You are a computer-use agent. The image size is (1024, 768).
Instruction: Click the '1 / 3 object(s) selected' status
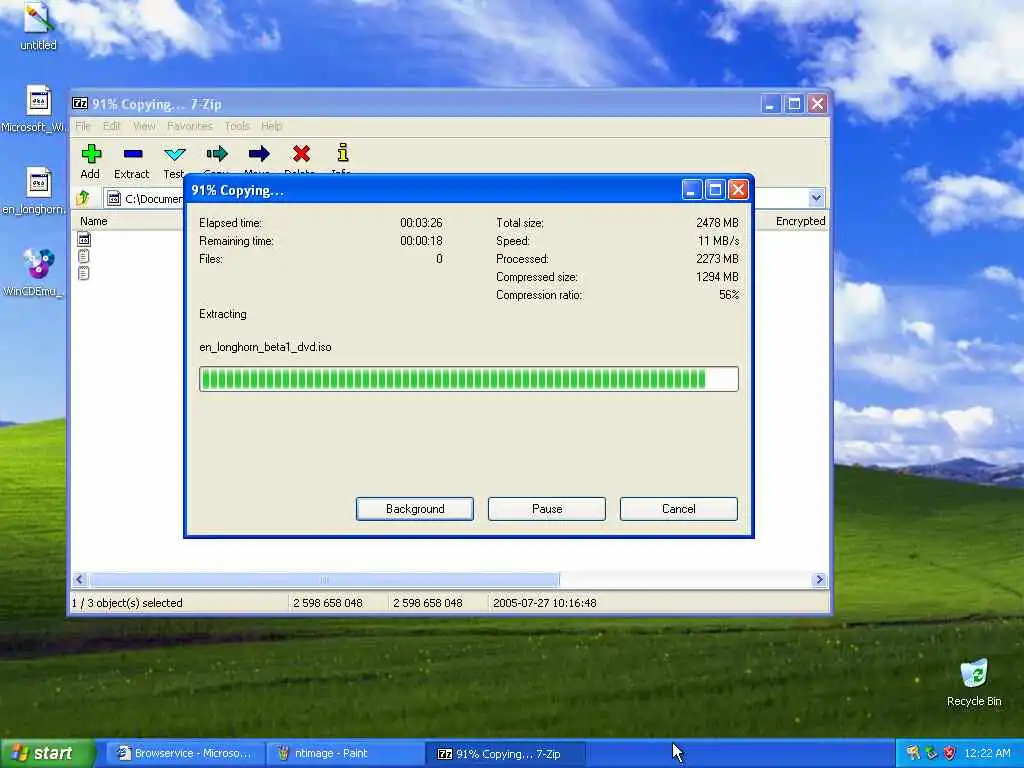click(x=127, y=603)
